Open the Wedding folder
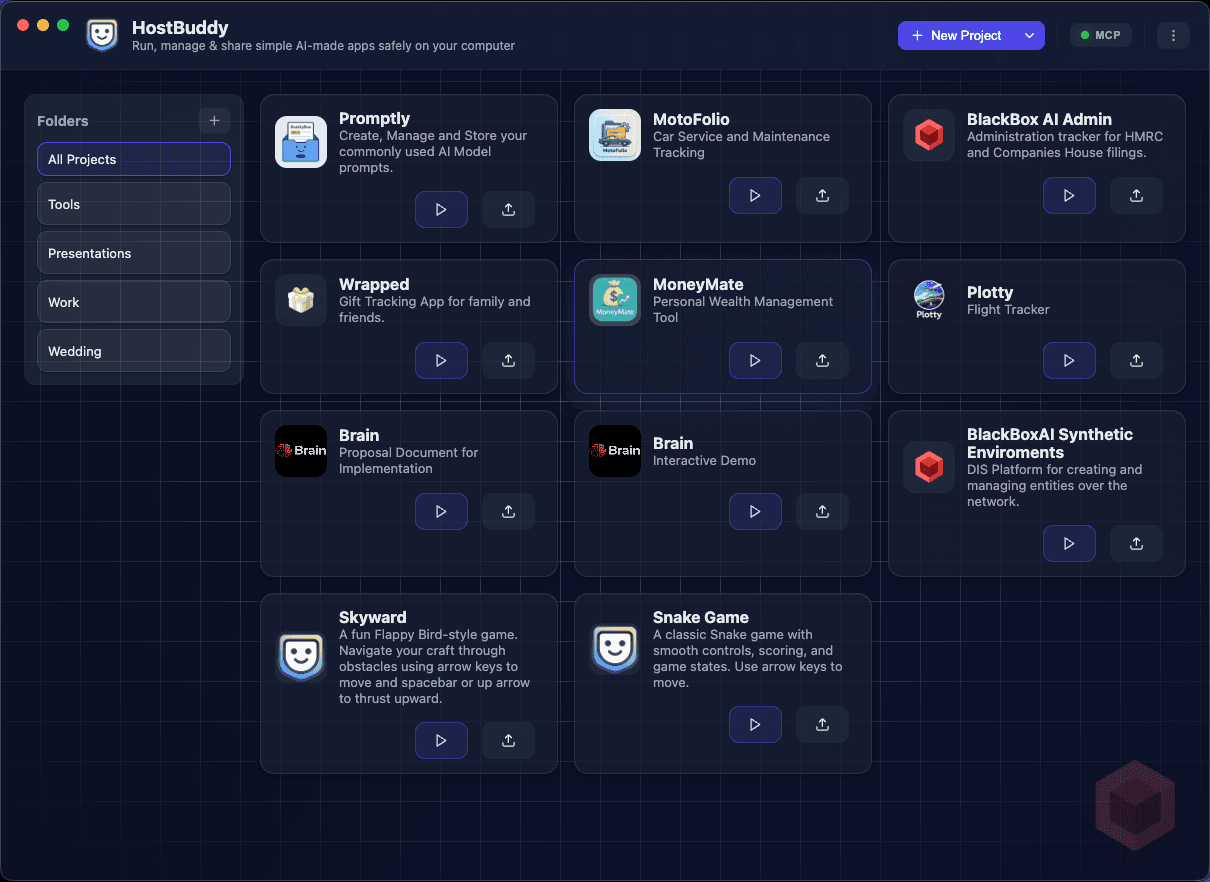Screen dimensions: 1210x882 [x=134, y=351]
